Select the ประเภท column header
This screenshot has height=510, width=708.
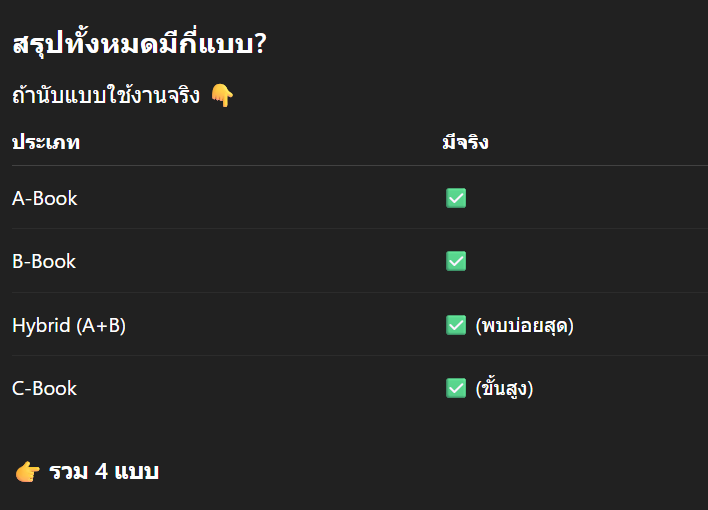pos(46,142)
